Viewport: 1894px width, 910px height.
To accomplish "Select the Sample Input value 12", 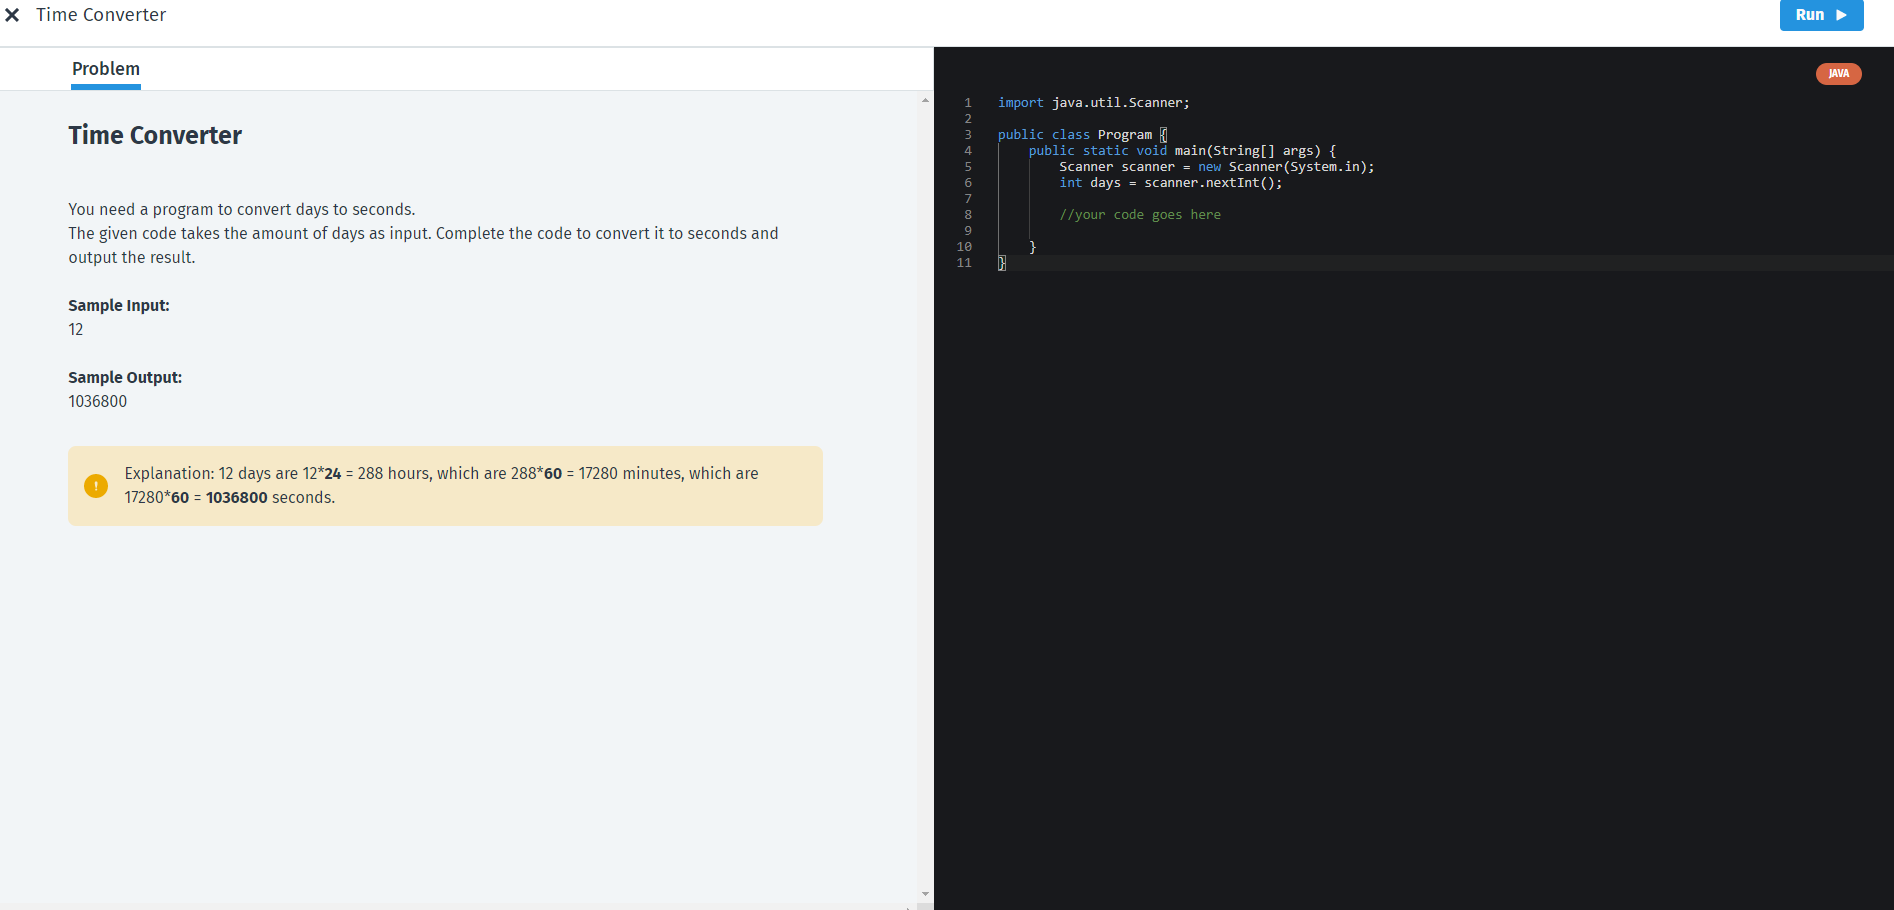I will pos(76,329).
